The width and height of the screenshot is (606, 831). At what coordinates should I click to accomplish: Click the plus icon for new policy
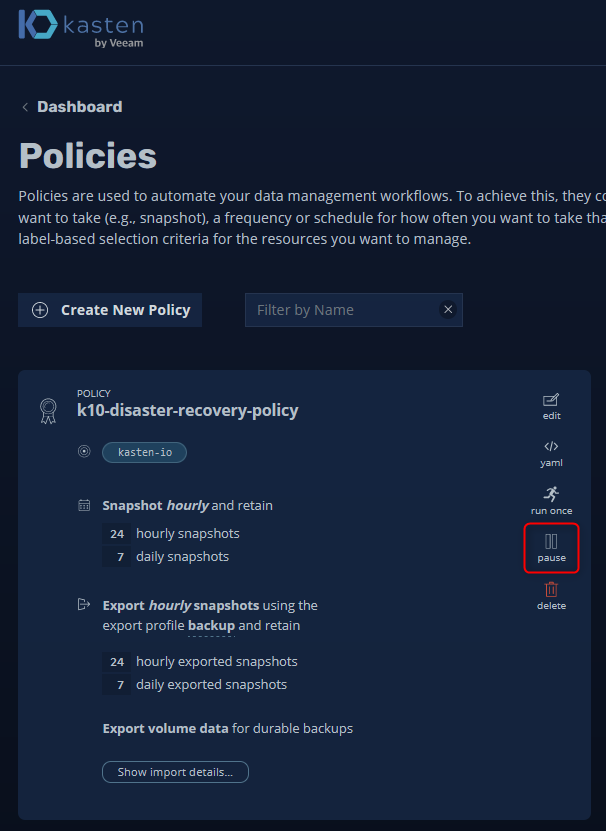pos(40,310)
